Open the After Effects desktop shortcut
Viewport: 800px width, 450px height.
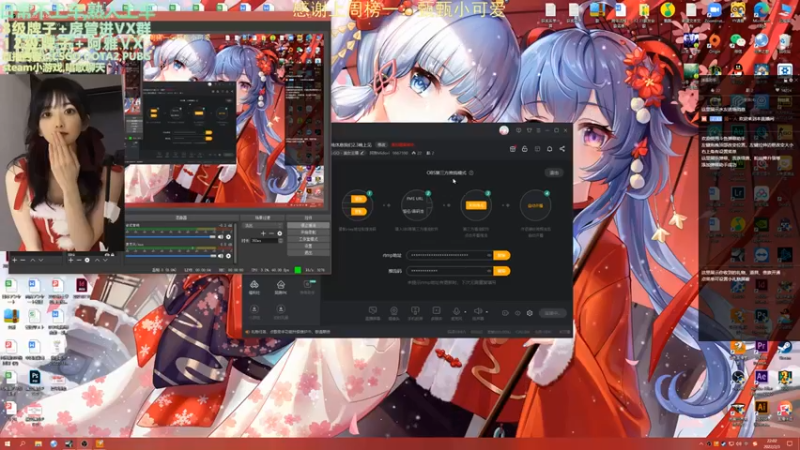tap(761, 377)
